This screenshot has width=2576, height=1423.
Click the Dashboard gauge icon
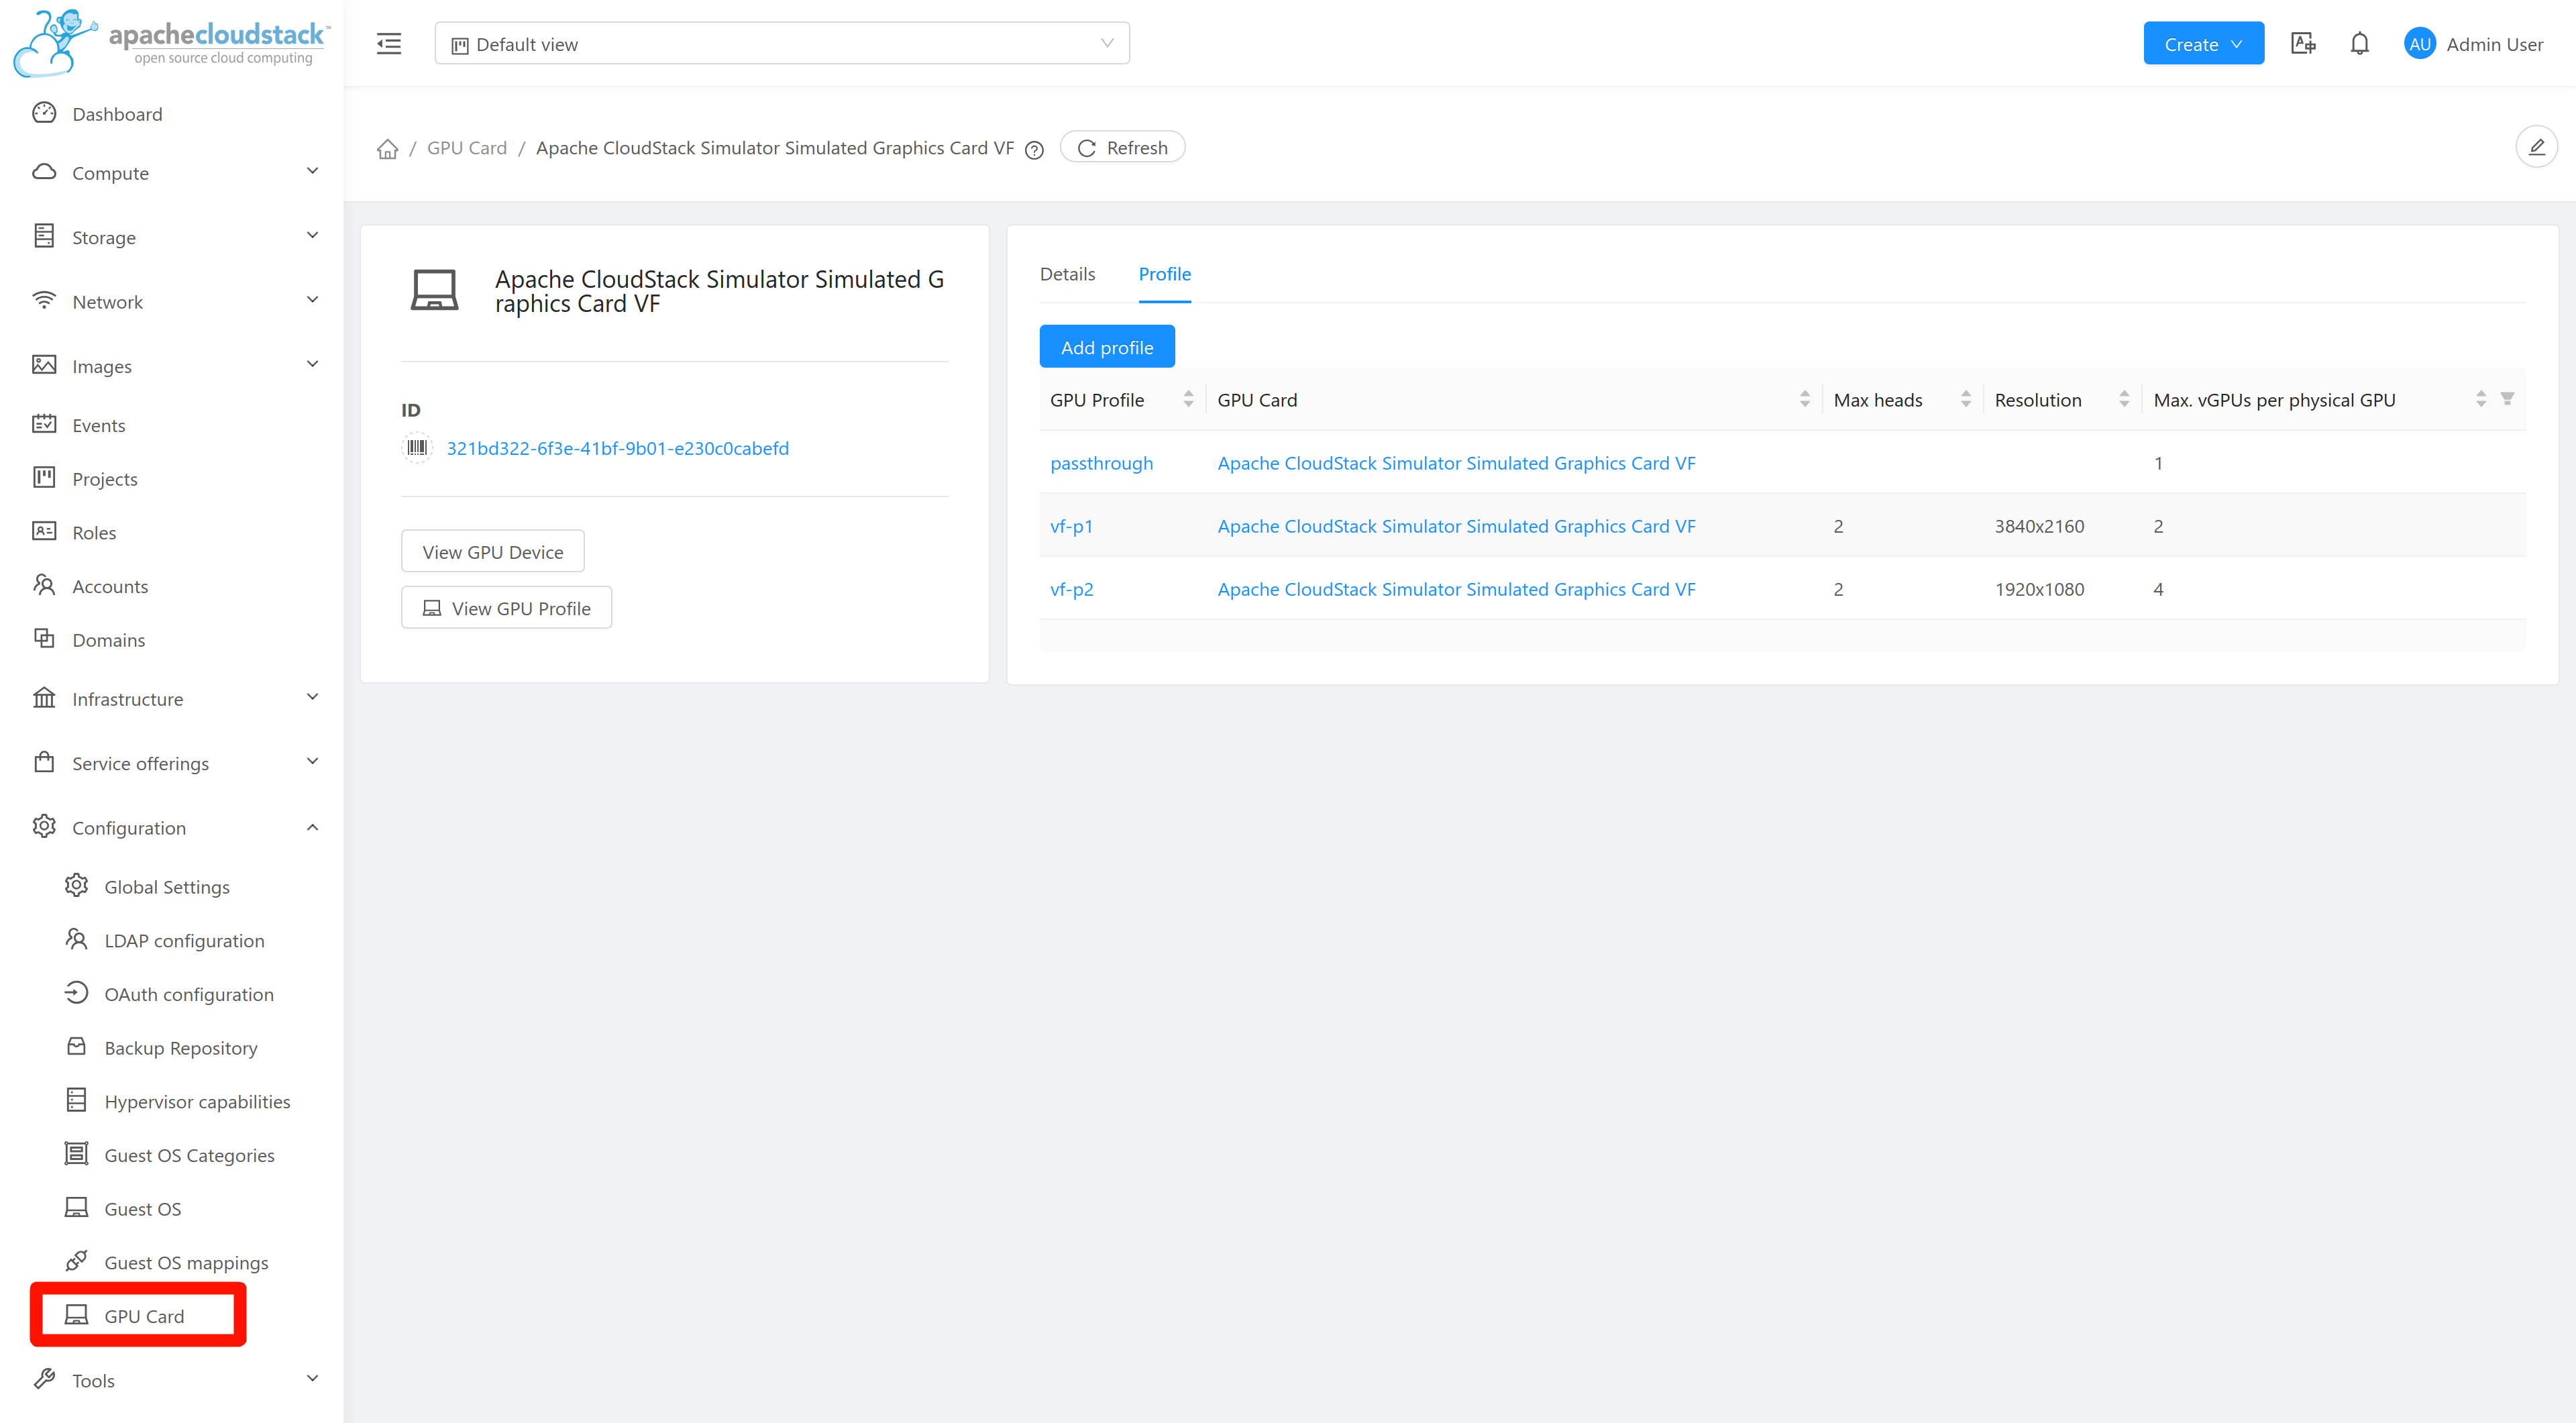point(44,113)
